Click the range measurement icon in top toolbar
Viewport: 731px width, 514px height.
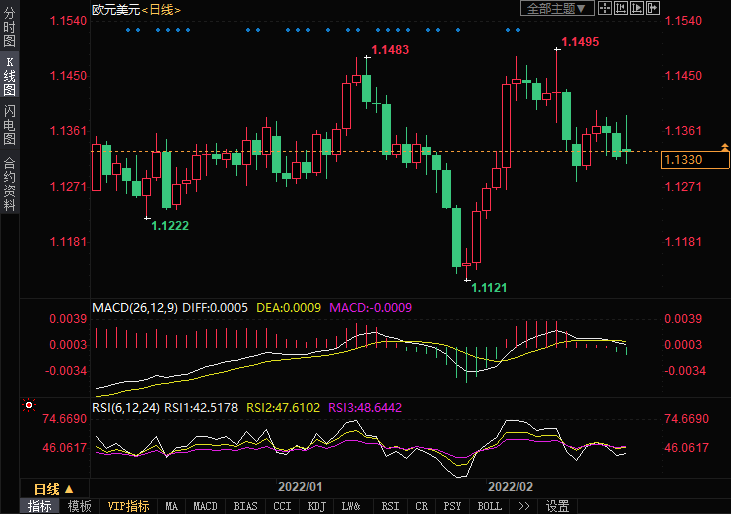(622, 8)
